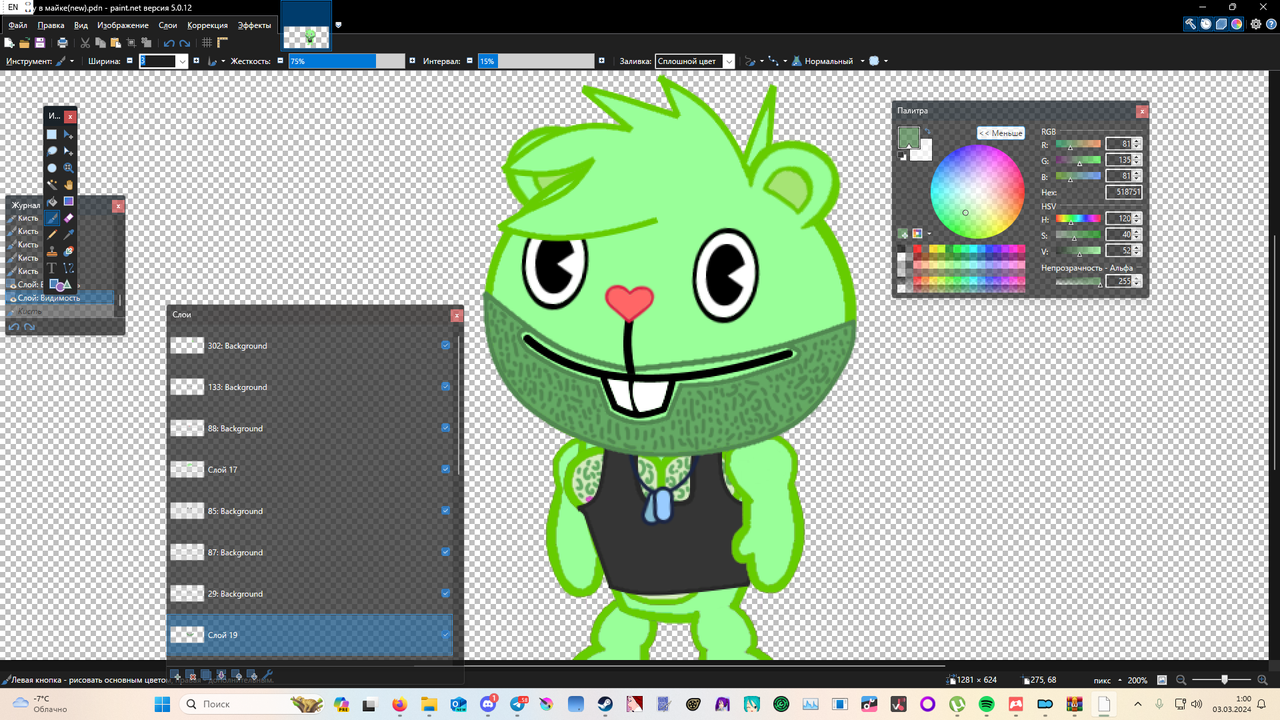Click the Интервал spacing slider
This screenshot has width=1280, height=720.
pyautogui.click(x=536, y=61)
